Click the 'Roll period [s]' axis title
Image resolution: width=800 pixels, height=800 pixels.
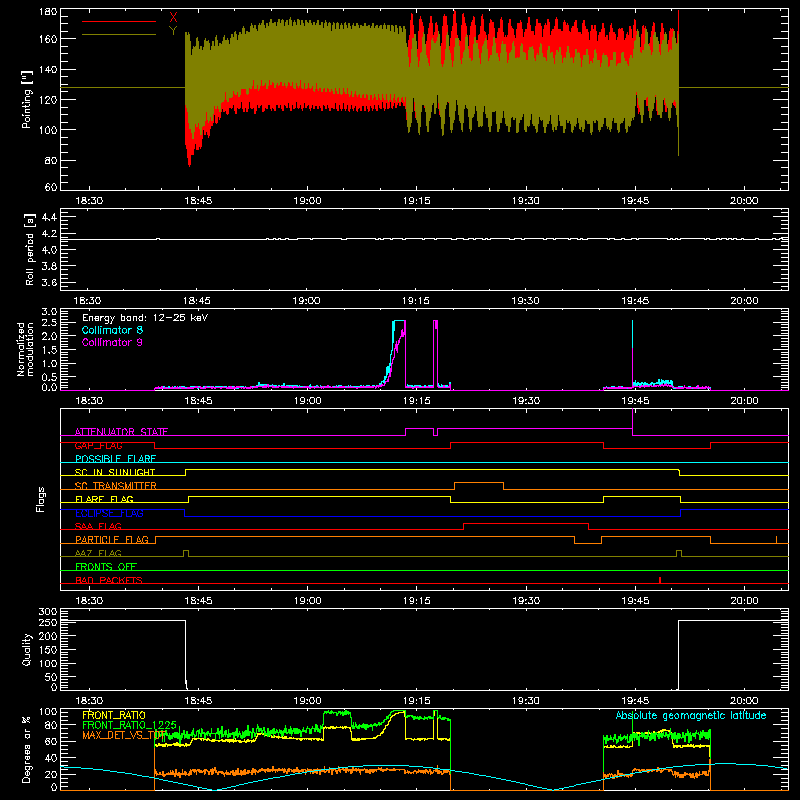click(x=30, y=249)
